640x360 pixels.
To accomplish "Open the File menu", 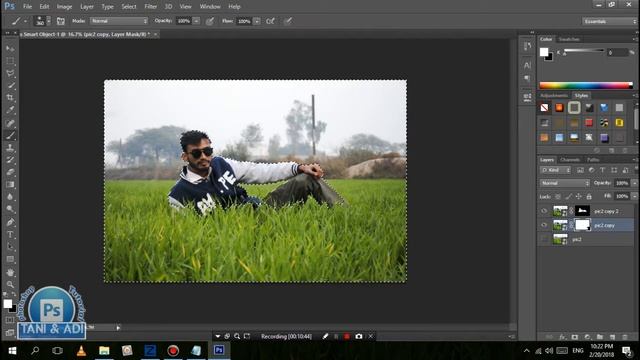I will (x=27, y=7).
